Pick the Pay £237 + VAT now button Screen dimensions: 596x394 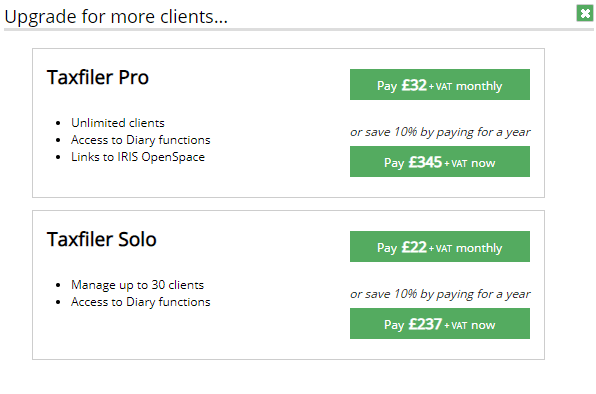point(440,324)
